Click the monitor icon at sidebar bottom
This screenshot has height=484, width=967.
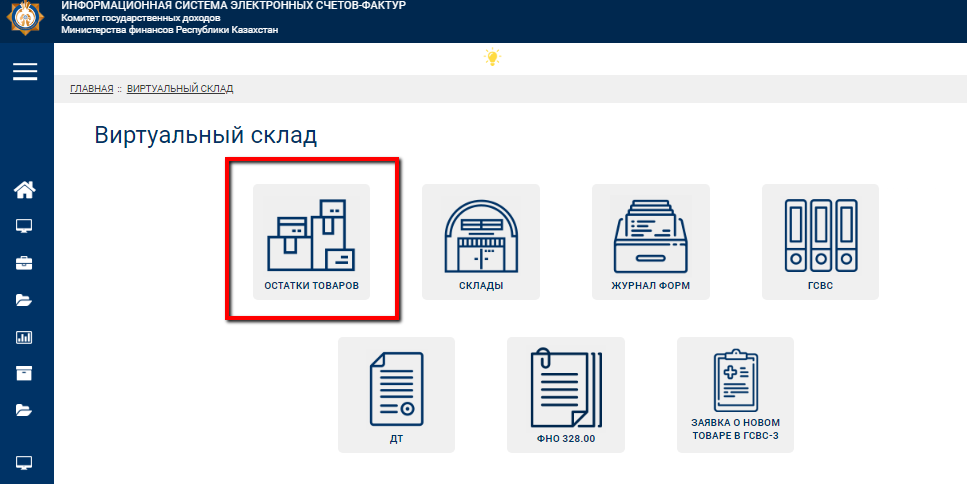[25, 462]
